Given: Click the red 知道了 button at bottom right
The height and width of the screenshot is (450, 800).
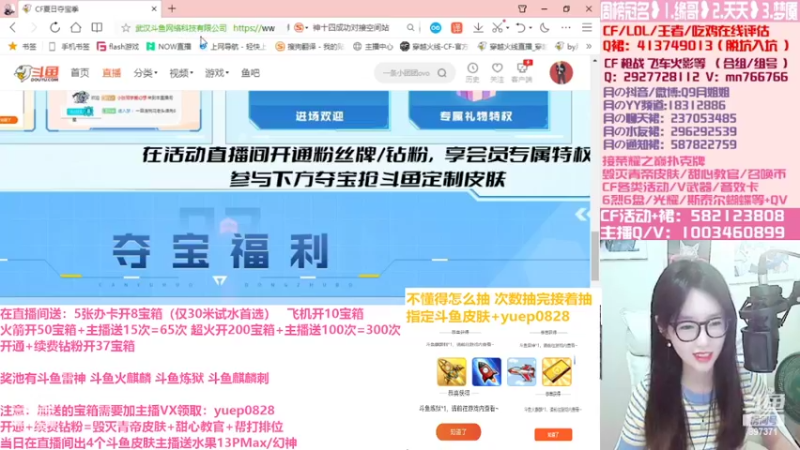Looking at the screenshot, I should 553,434.
